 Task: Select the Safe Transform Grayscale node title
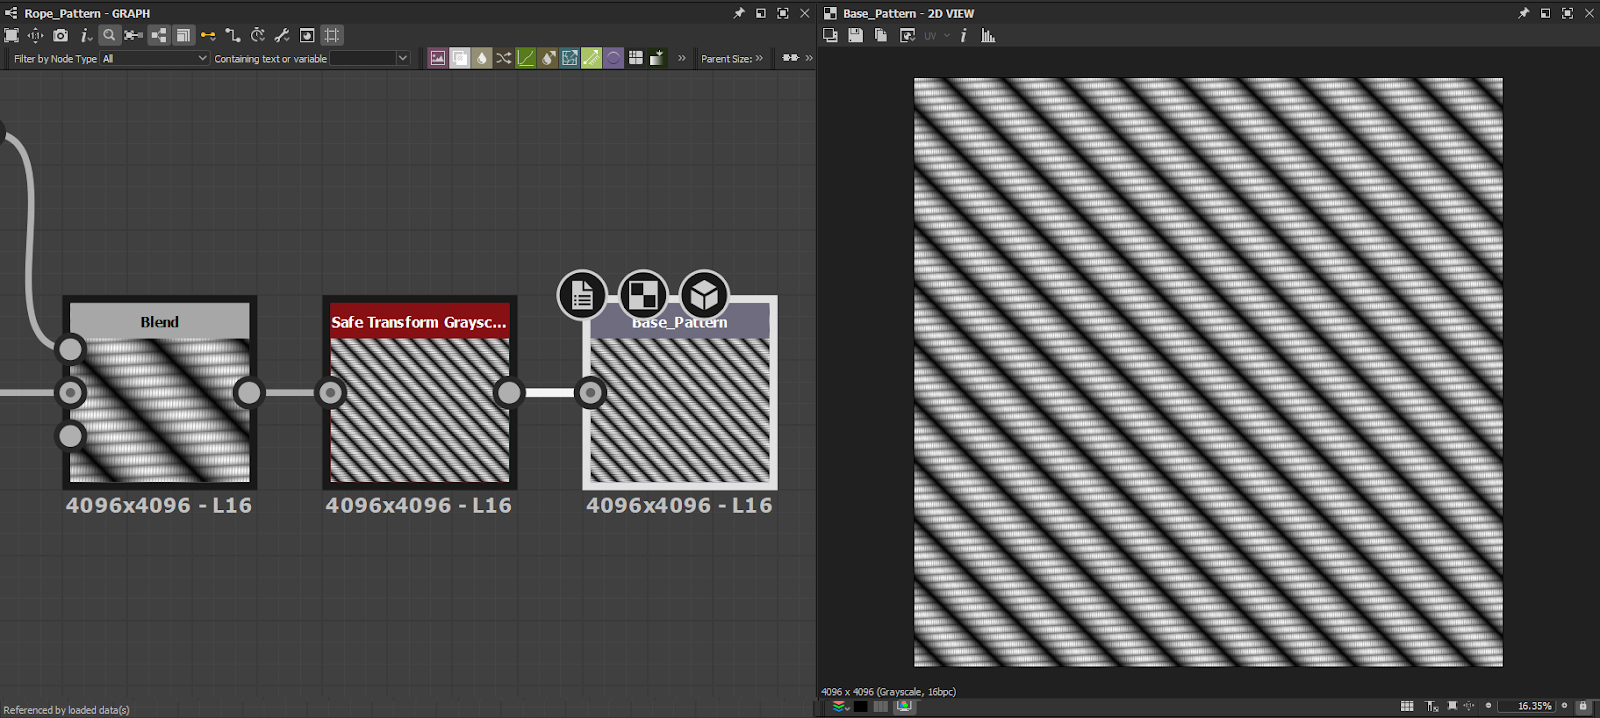click(x=419, y=322)
